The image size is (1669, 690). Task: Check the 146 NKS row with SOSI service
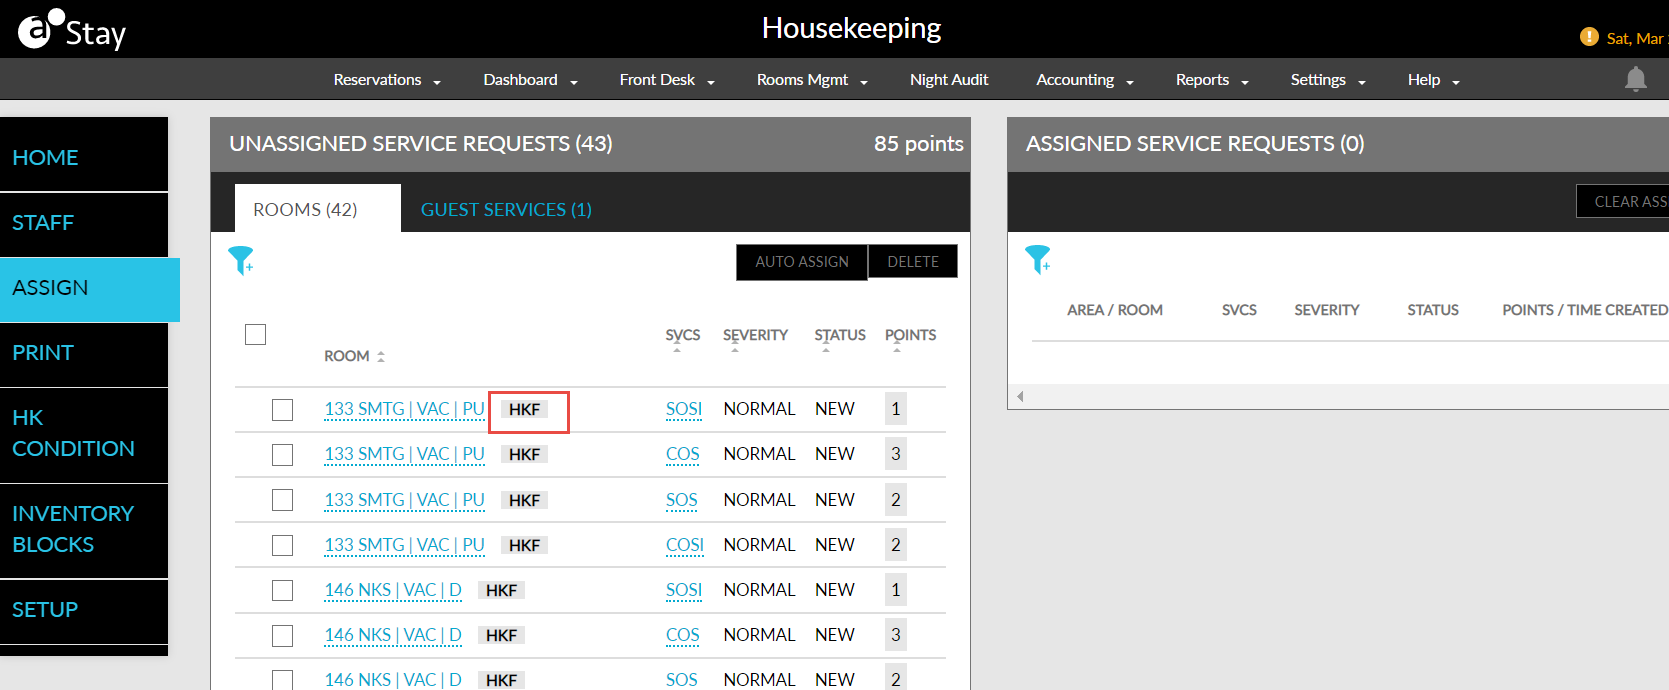[283, 590]
